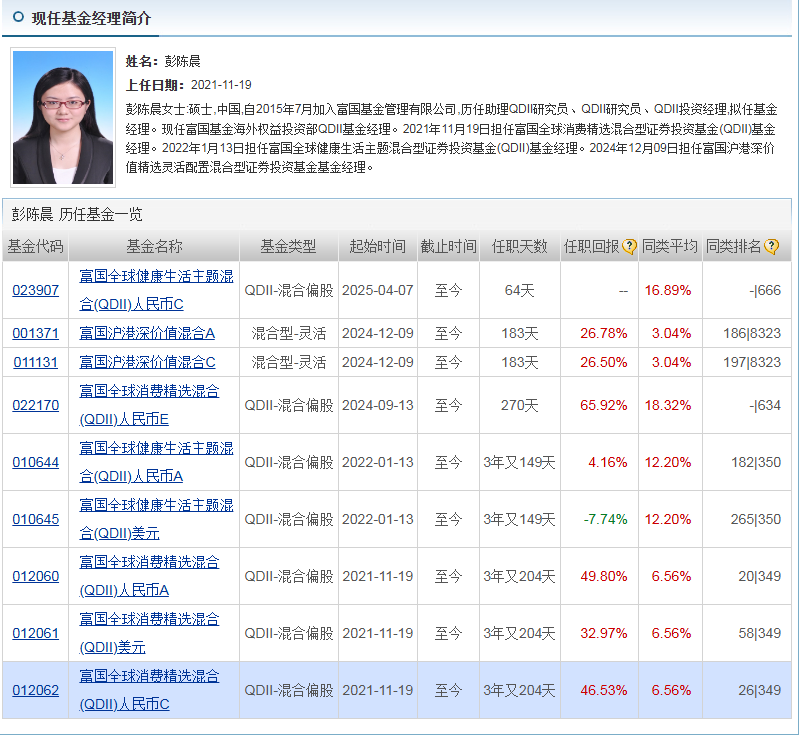Click the 46.53% return for fund 012062
Image resolution: width=799 pixels, height=735 pixels.
coord(603,691)
